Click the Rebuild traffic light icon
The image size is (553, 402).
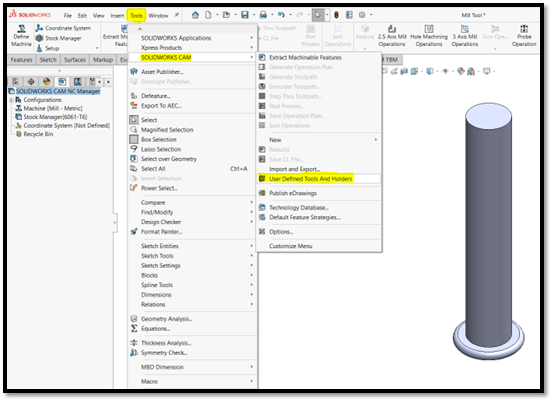(336, 15)
